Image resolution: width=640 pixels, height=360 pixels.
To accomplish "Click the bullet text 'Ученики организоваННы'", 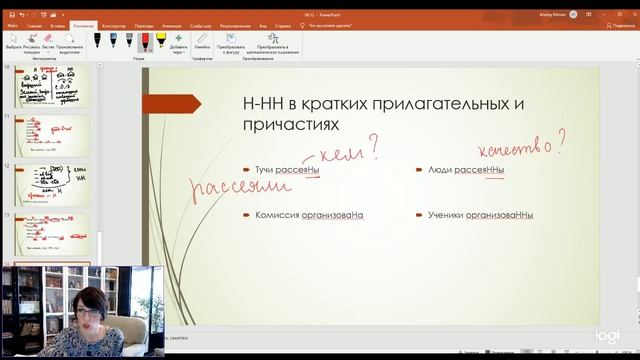I will pyautogui.click(x=480, y=215).
